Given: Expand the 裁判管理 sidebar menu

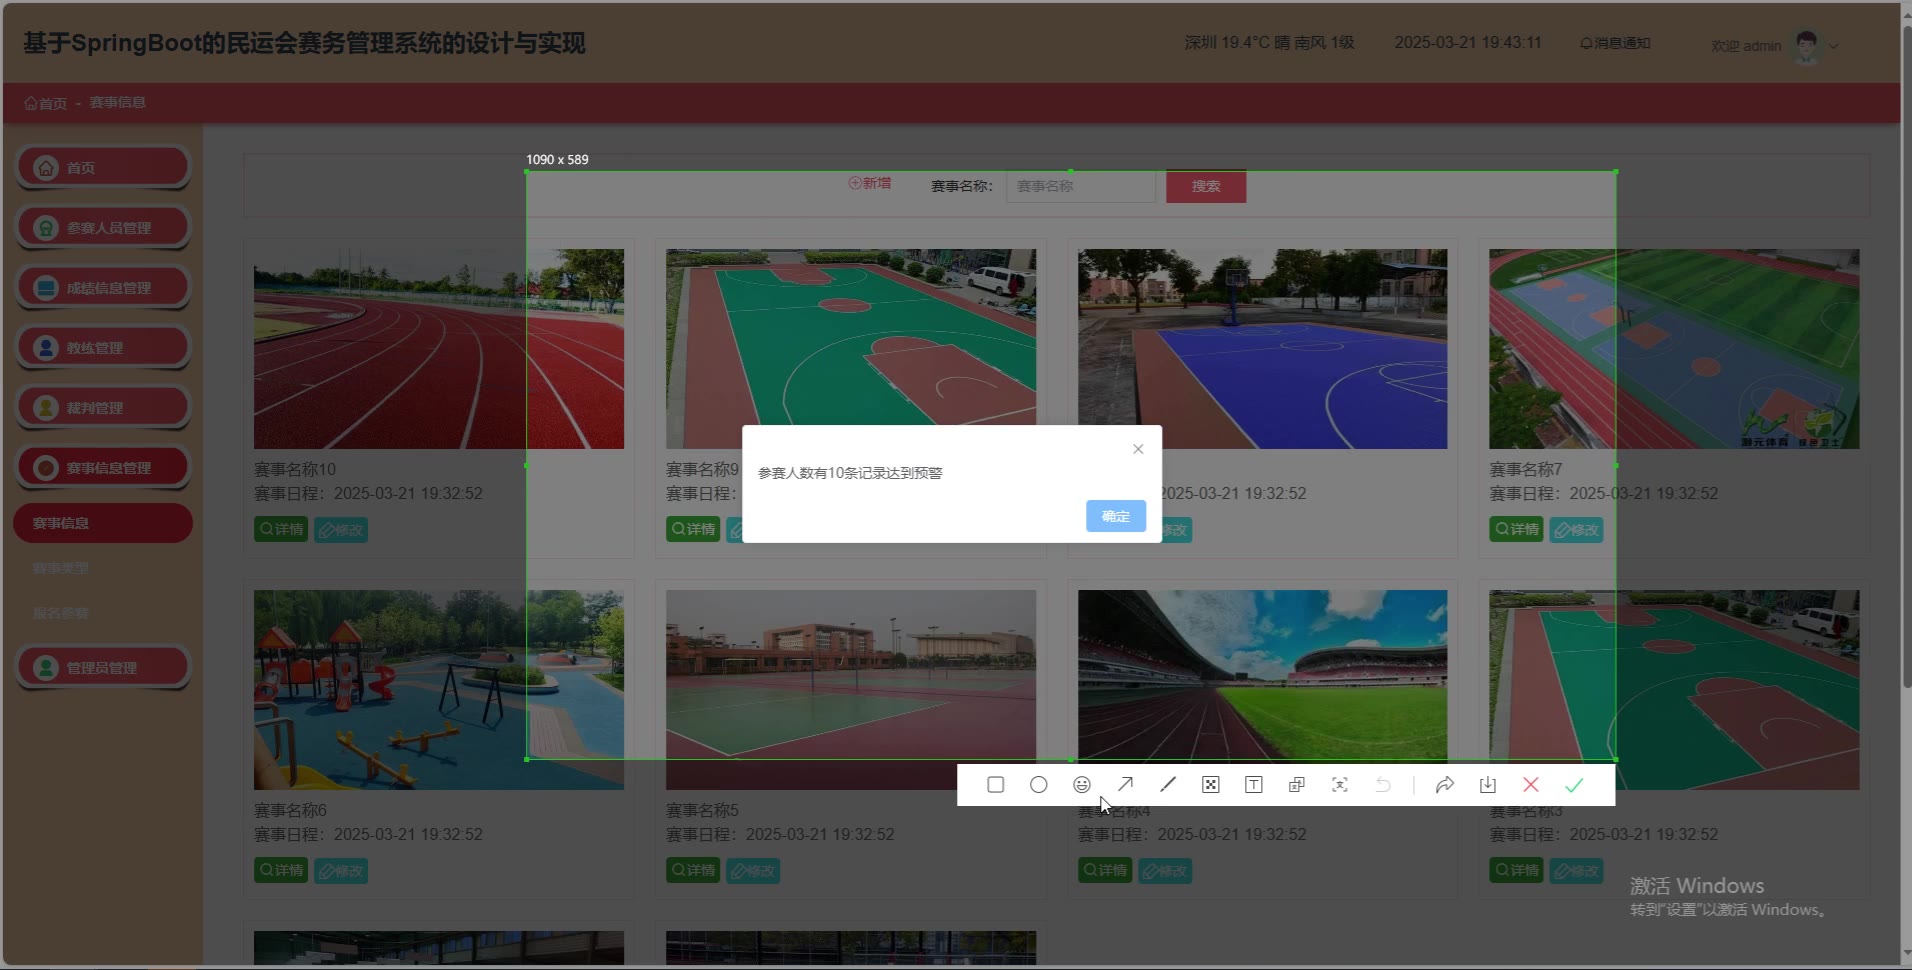Looking at the screenshot, I should coord(102,408).
